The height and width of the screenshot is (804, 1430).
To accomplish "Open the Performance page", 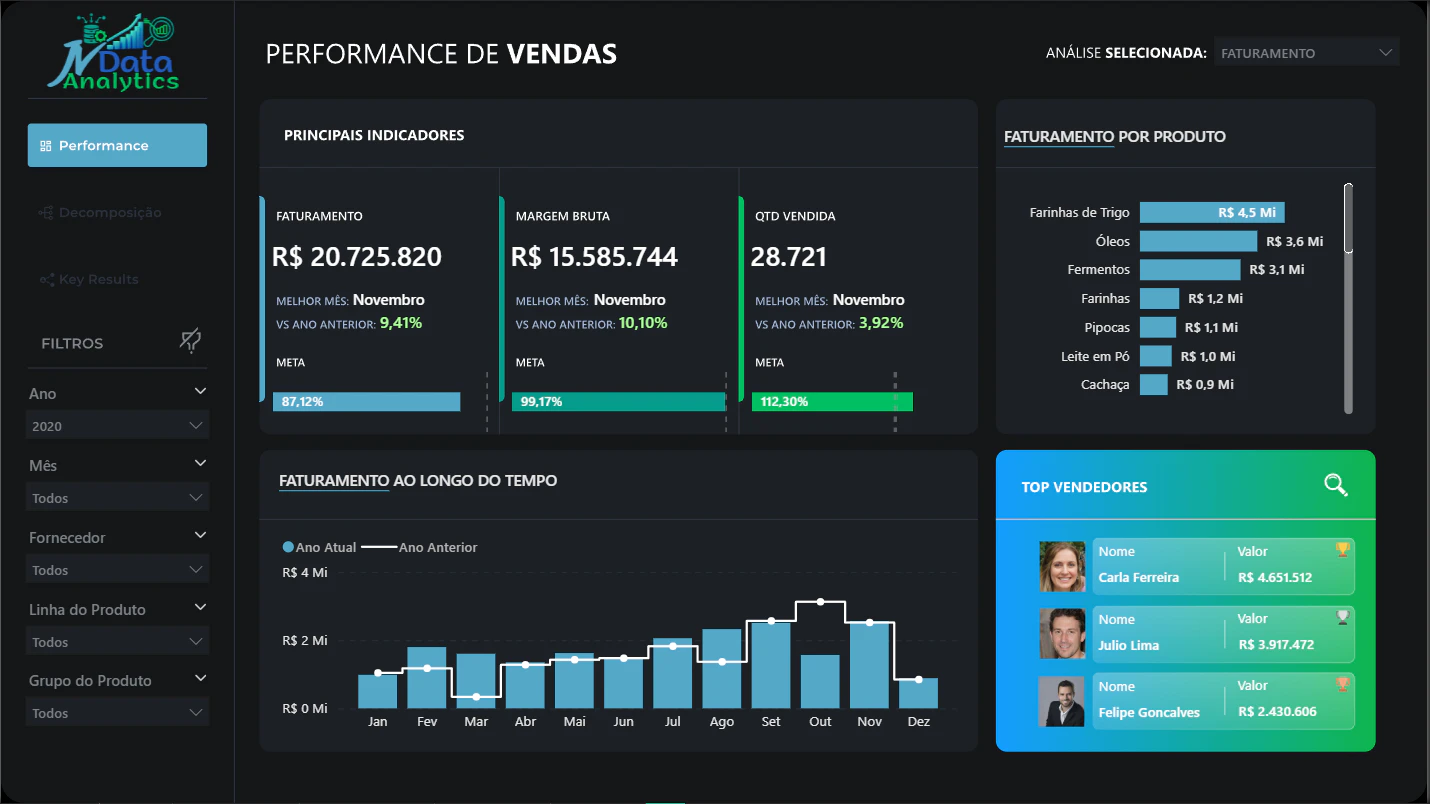I will [117, 145].
